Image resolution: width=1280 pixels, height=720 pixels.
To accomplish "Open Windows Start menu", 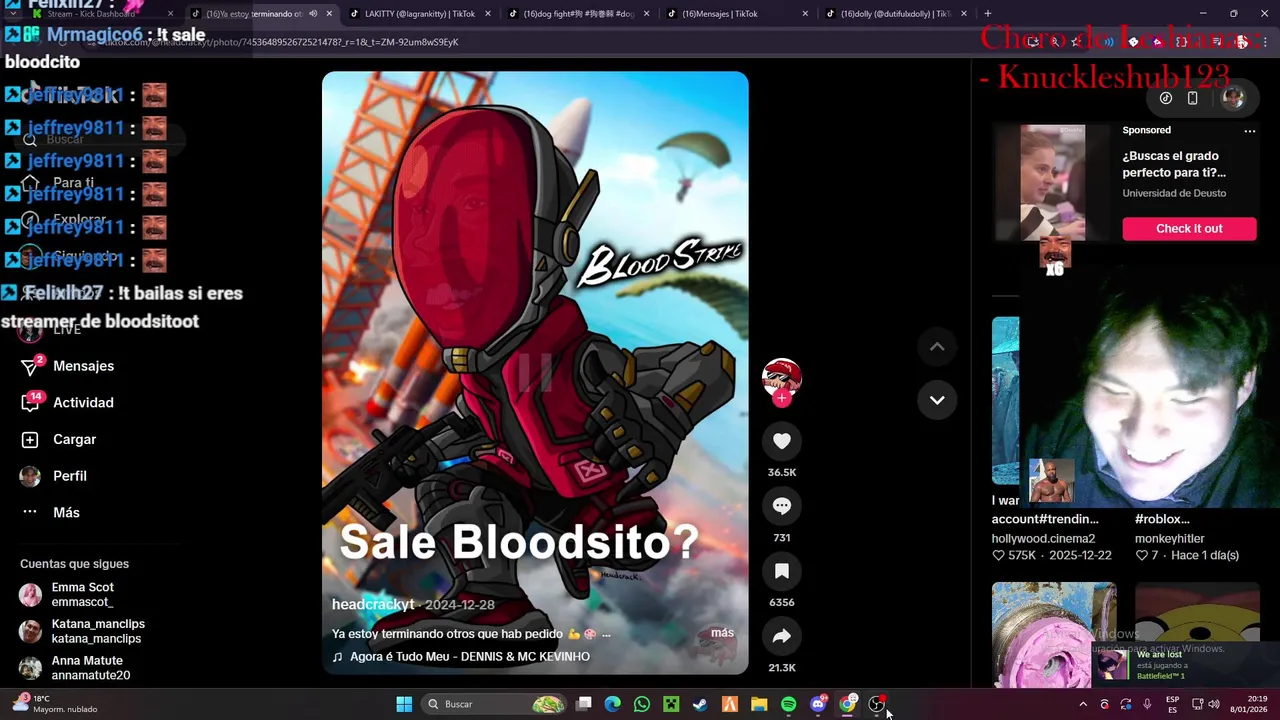I will click(x=404, y=704).
